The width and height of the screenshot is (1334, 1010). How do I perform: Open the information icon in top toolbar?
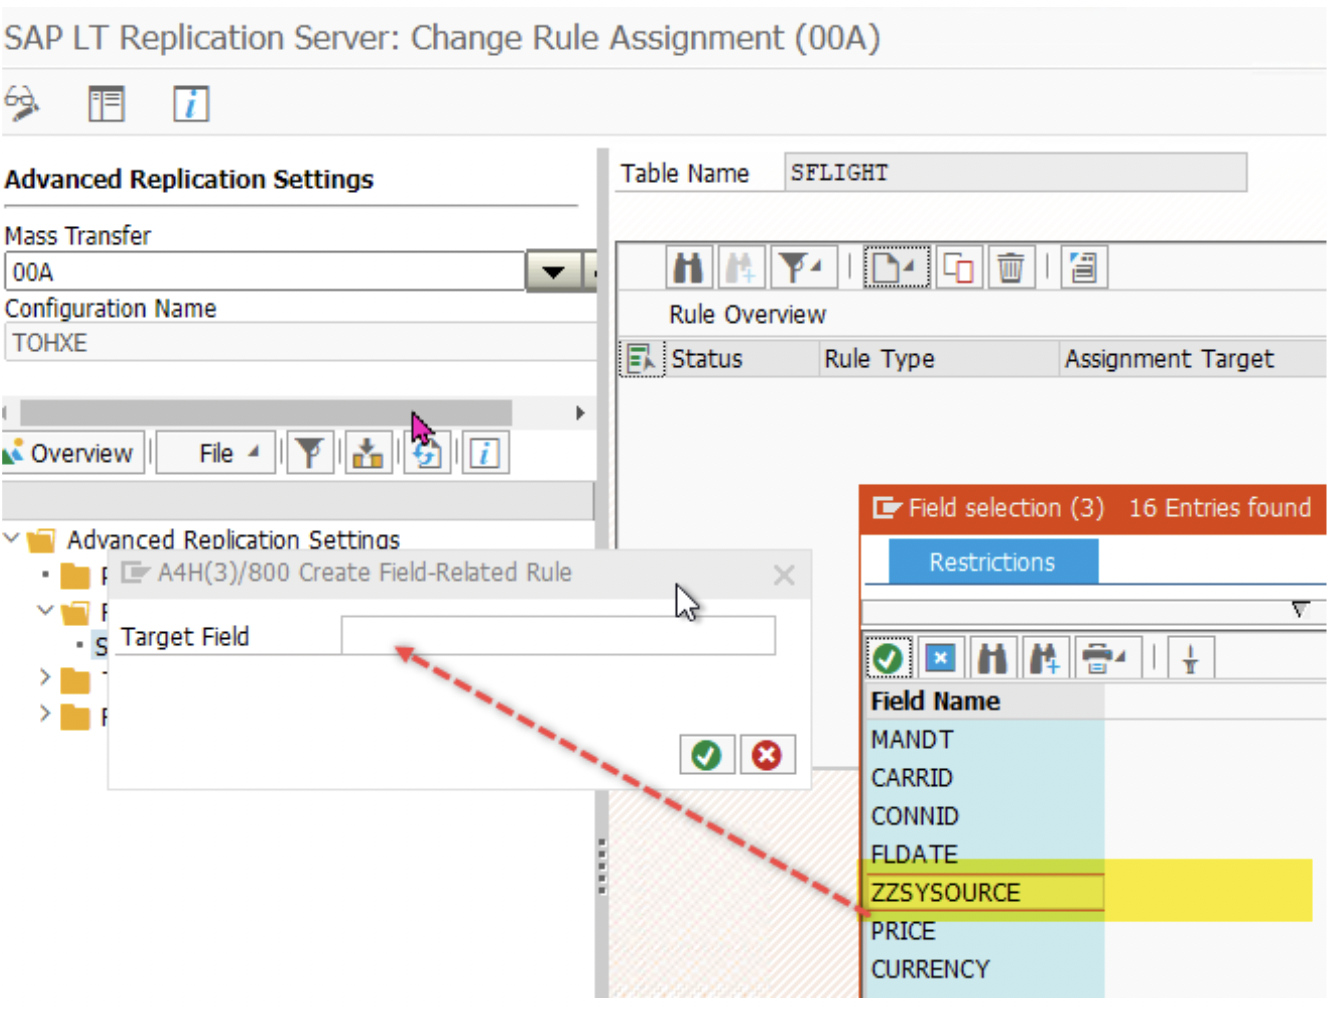point(191,103)
